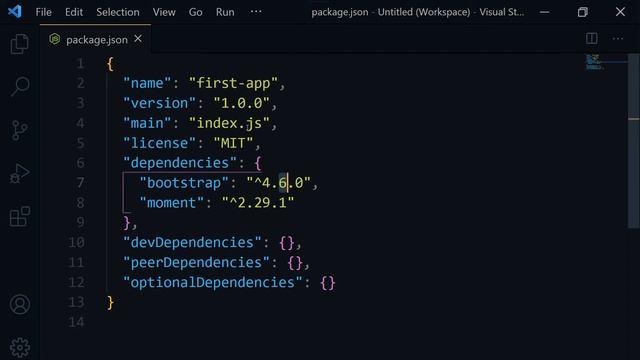Image resolution: width=640 pixels, height=360 pixels.
Task: Click the editor vertical scrollbar
Action: point(633,141)
